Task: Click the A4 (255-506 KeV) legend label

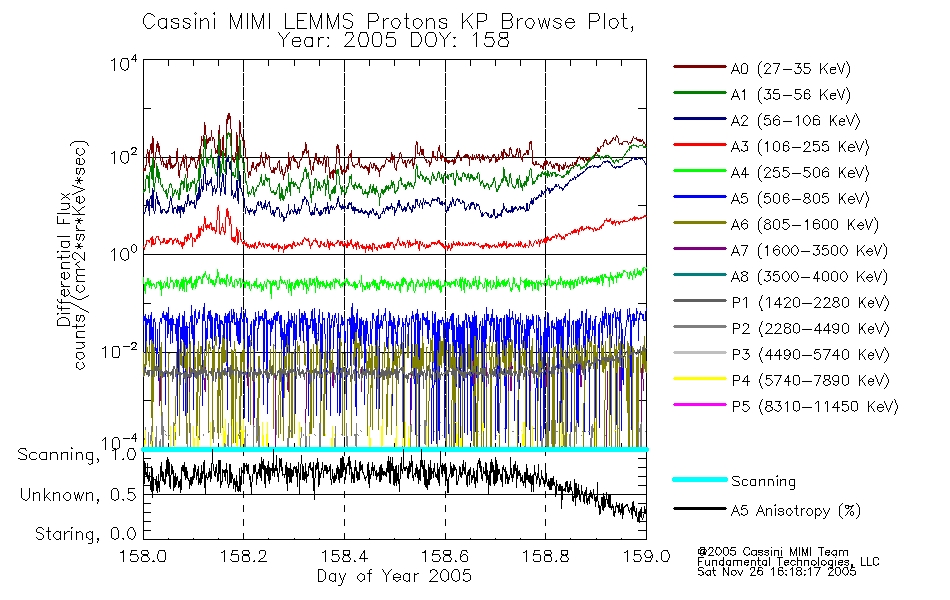Action: (800, 173)
